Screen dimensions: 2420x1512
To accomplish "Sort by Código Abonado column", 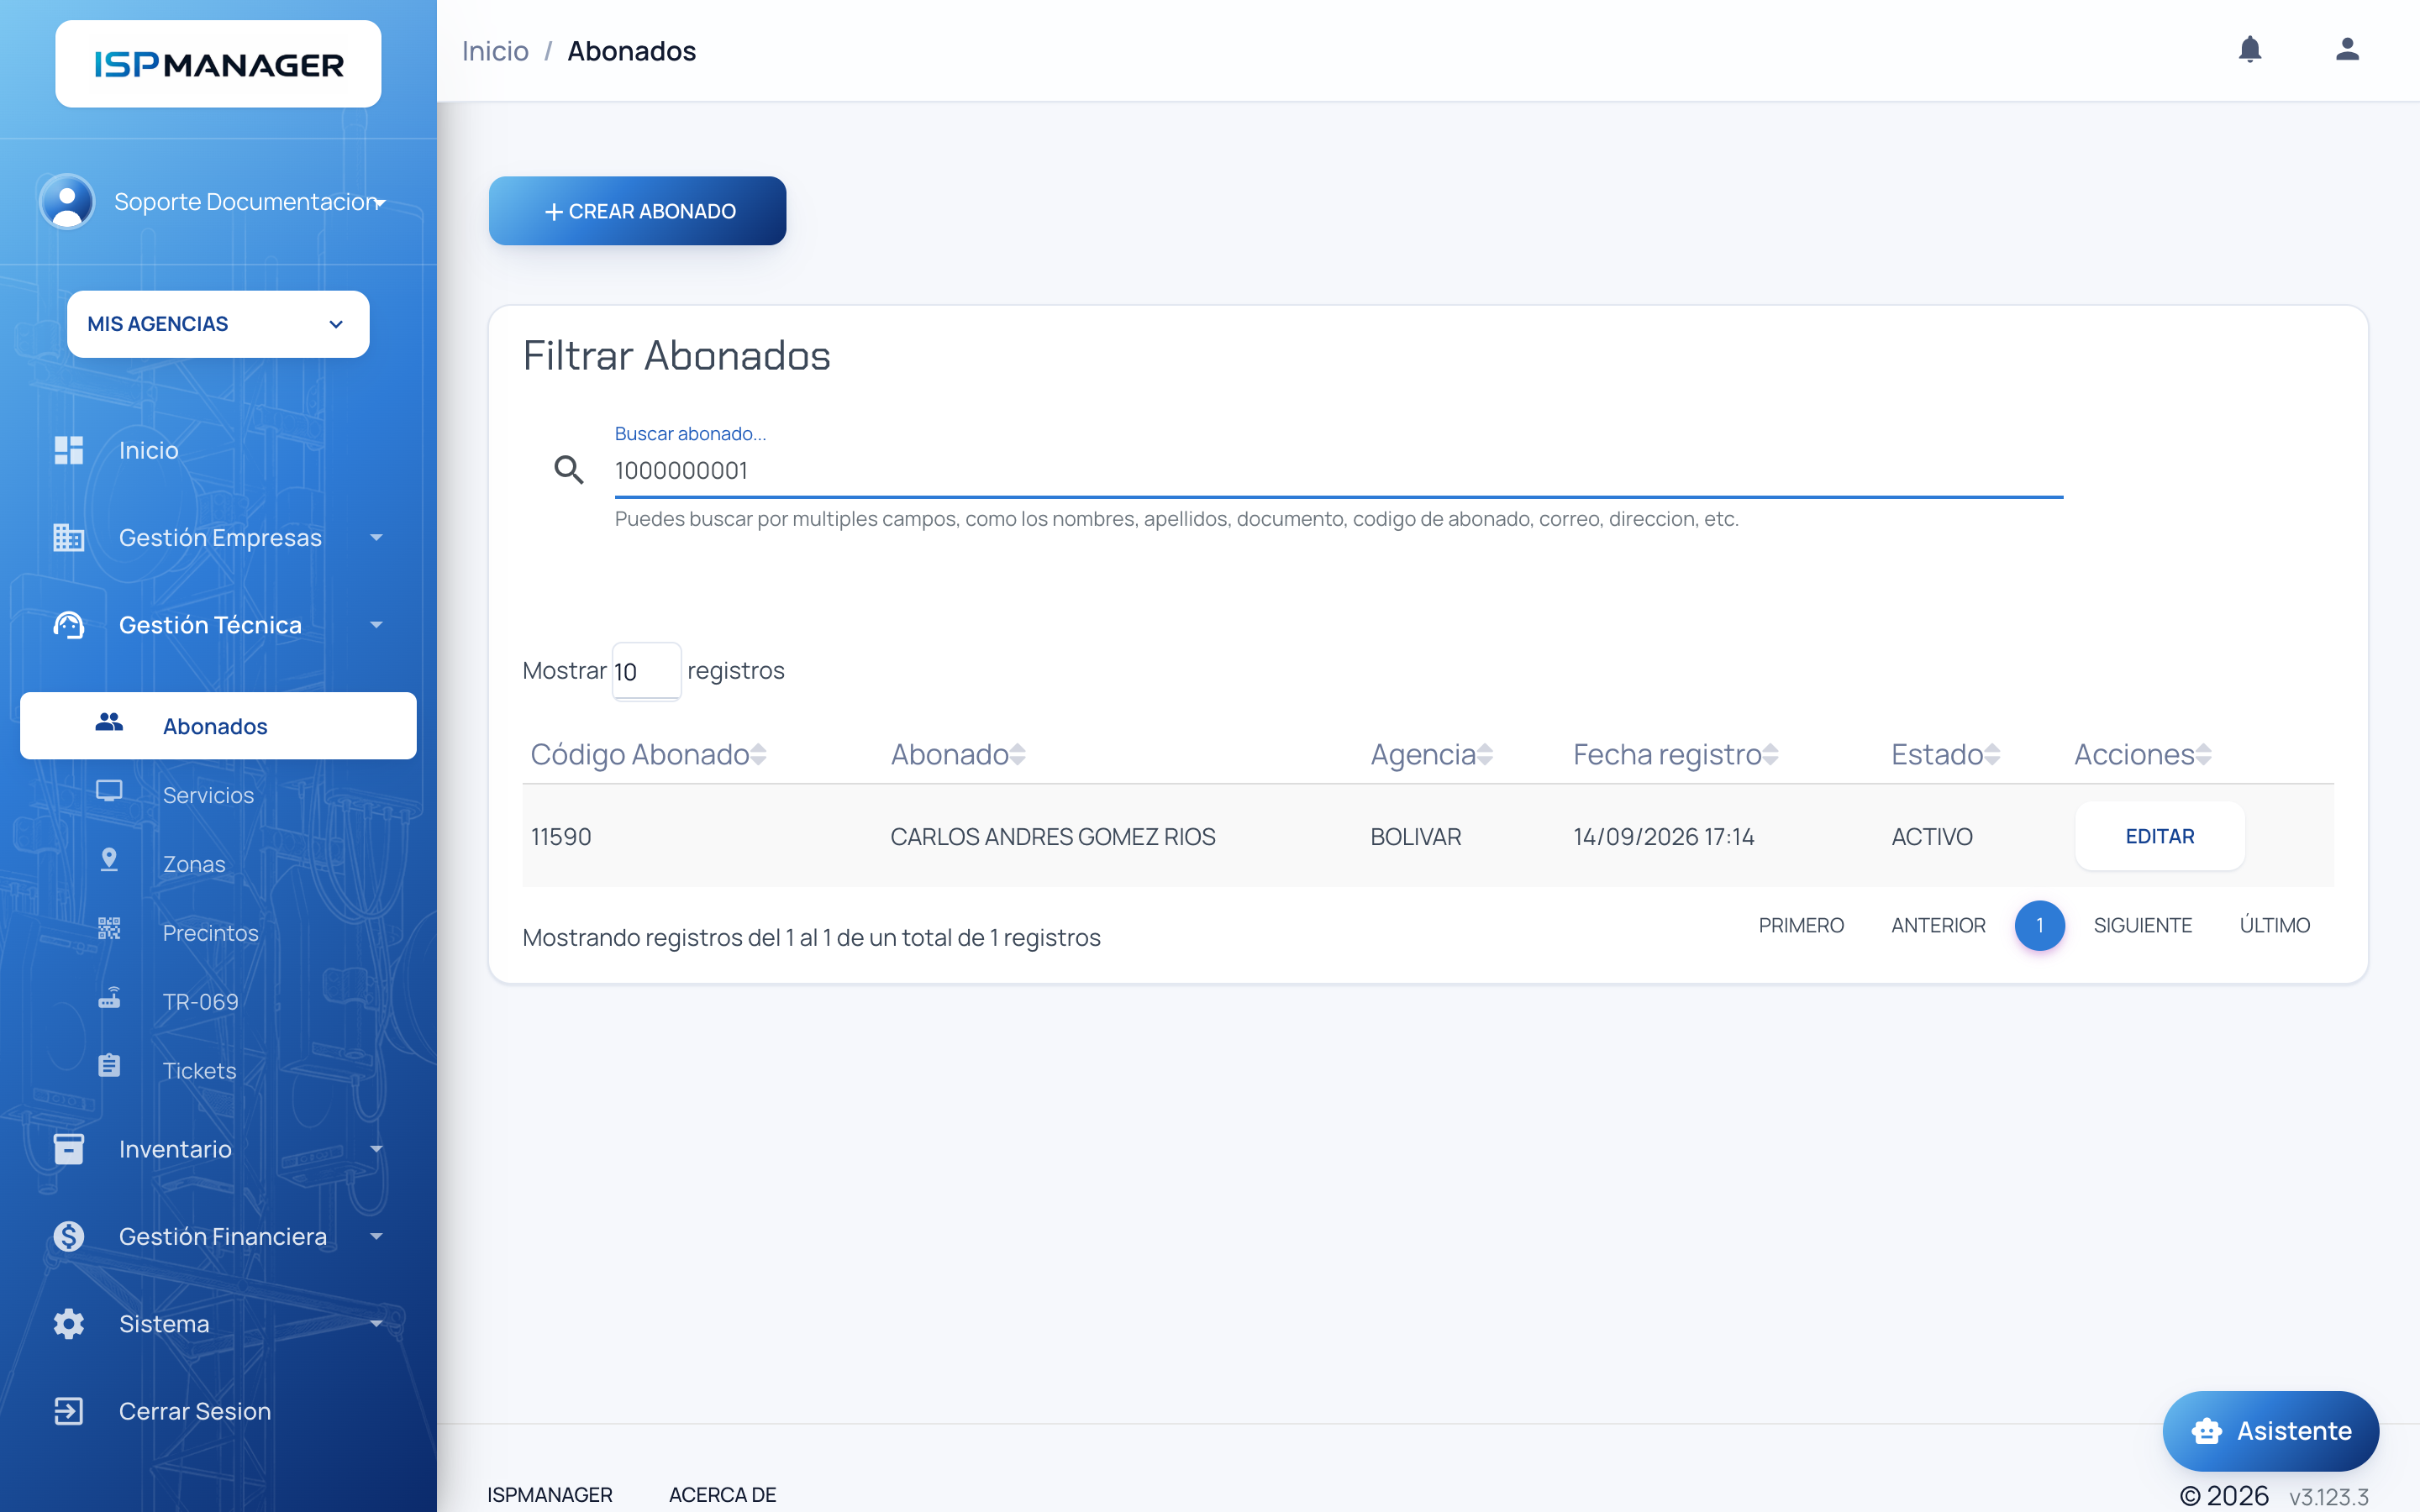I will coord(648,754).
